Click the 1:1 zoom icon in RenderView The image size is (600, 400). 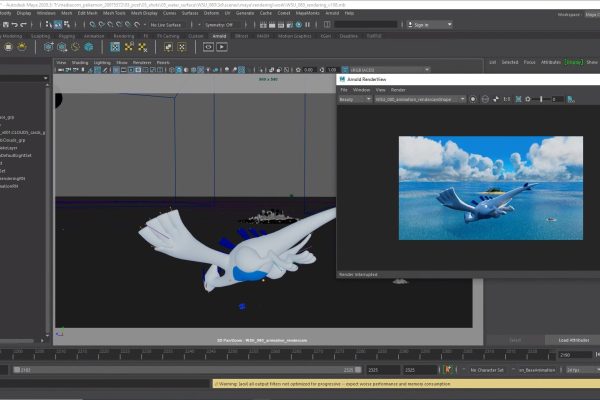click(x=507, y=99)
